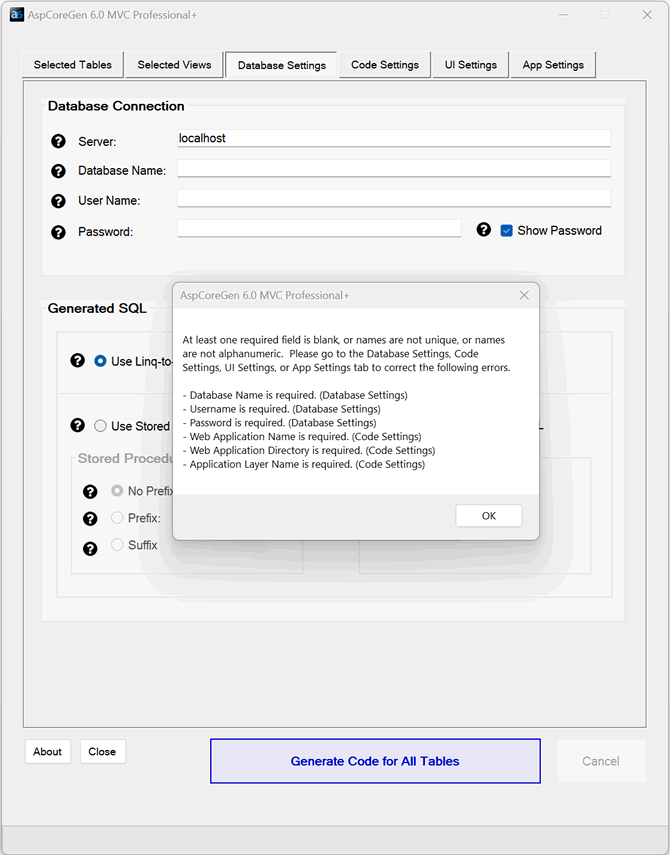Click the About button
The height and width of the screenshot is (855, 670).
tap(47, 751)
